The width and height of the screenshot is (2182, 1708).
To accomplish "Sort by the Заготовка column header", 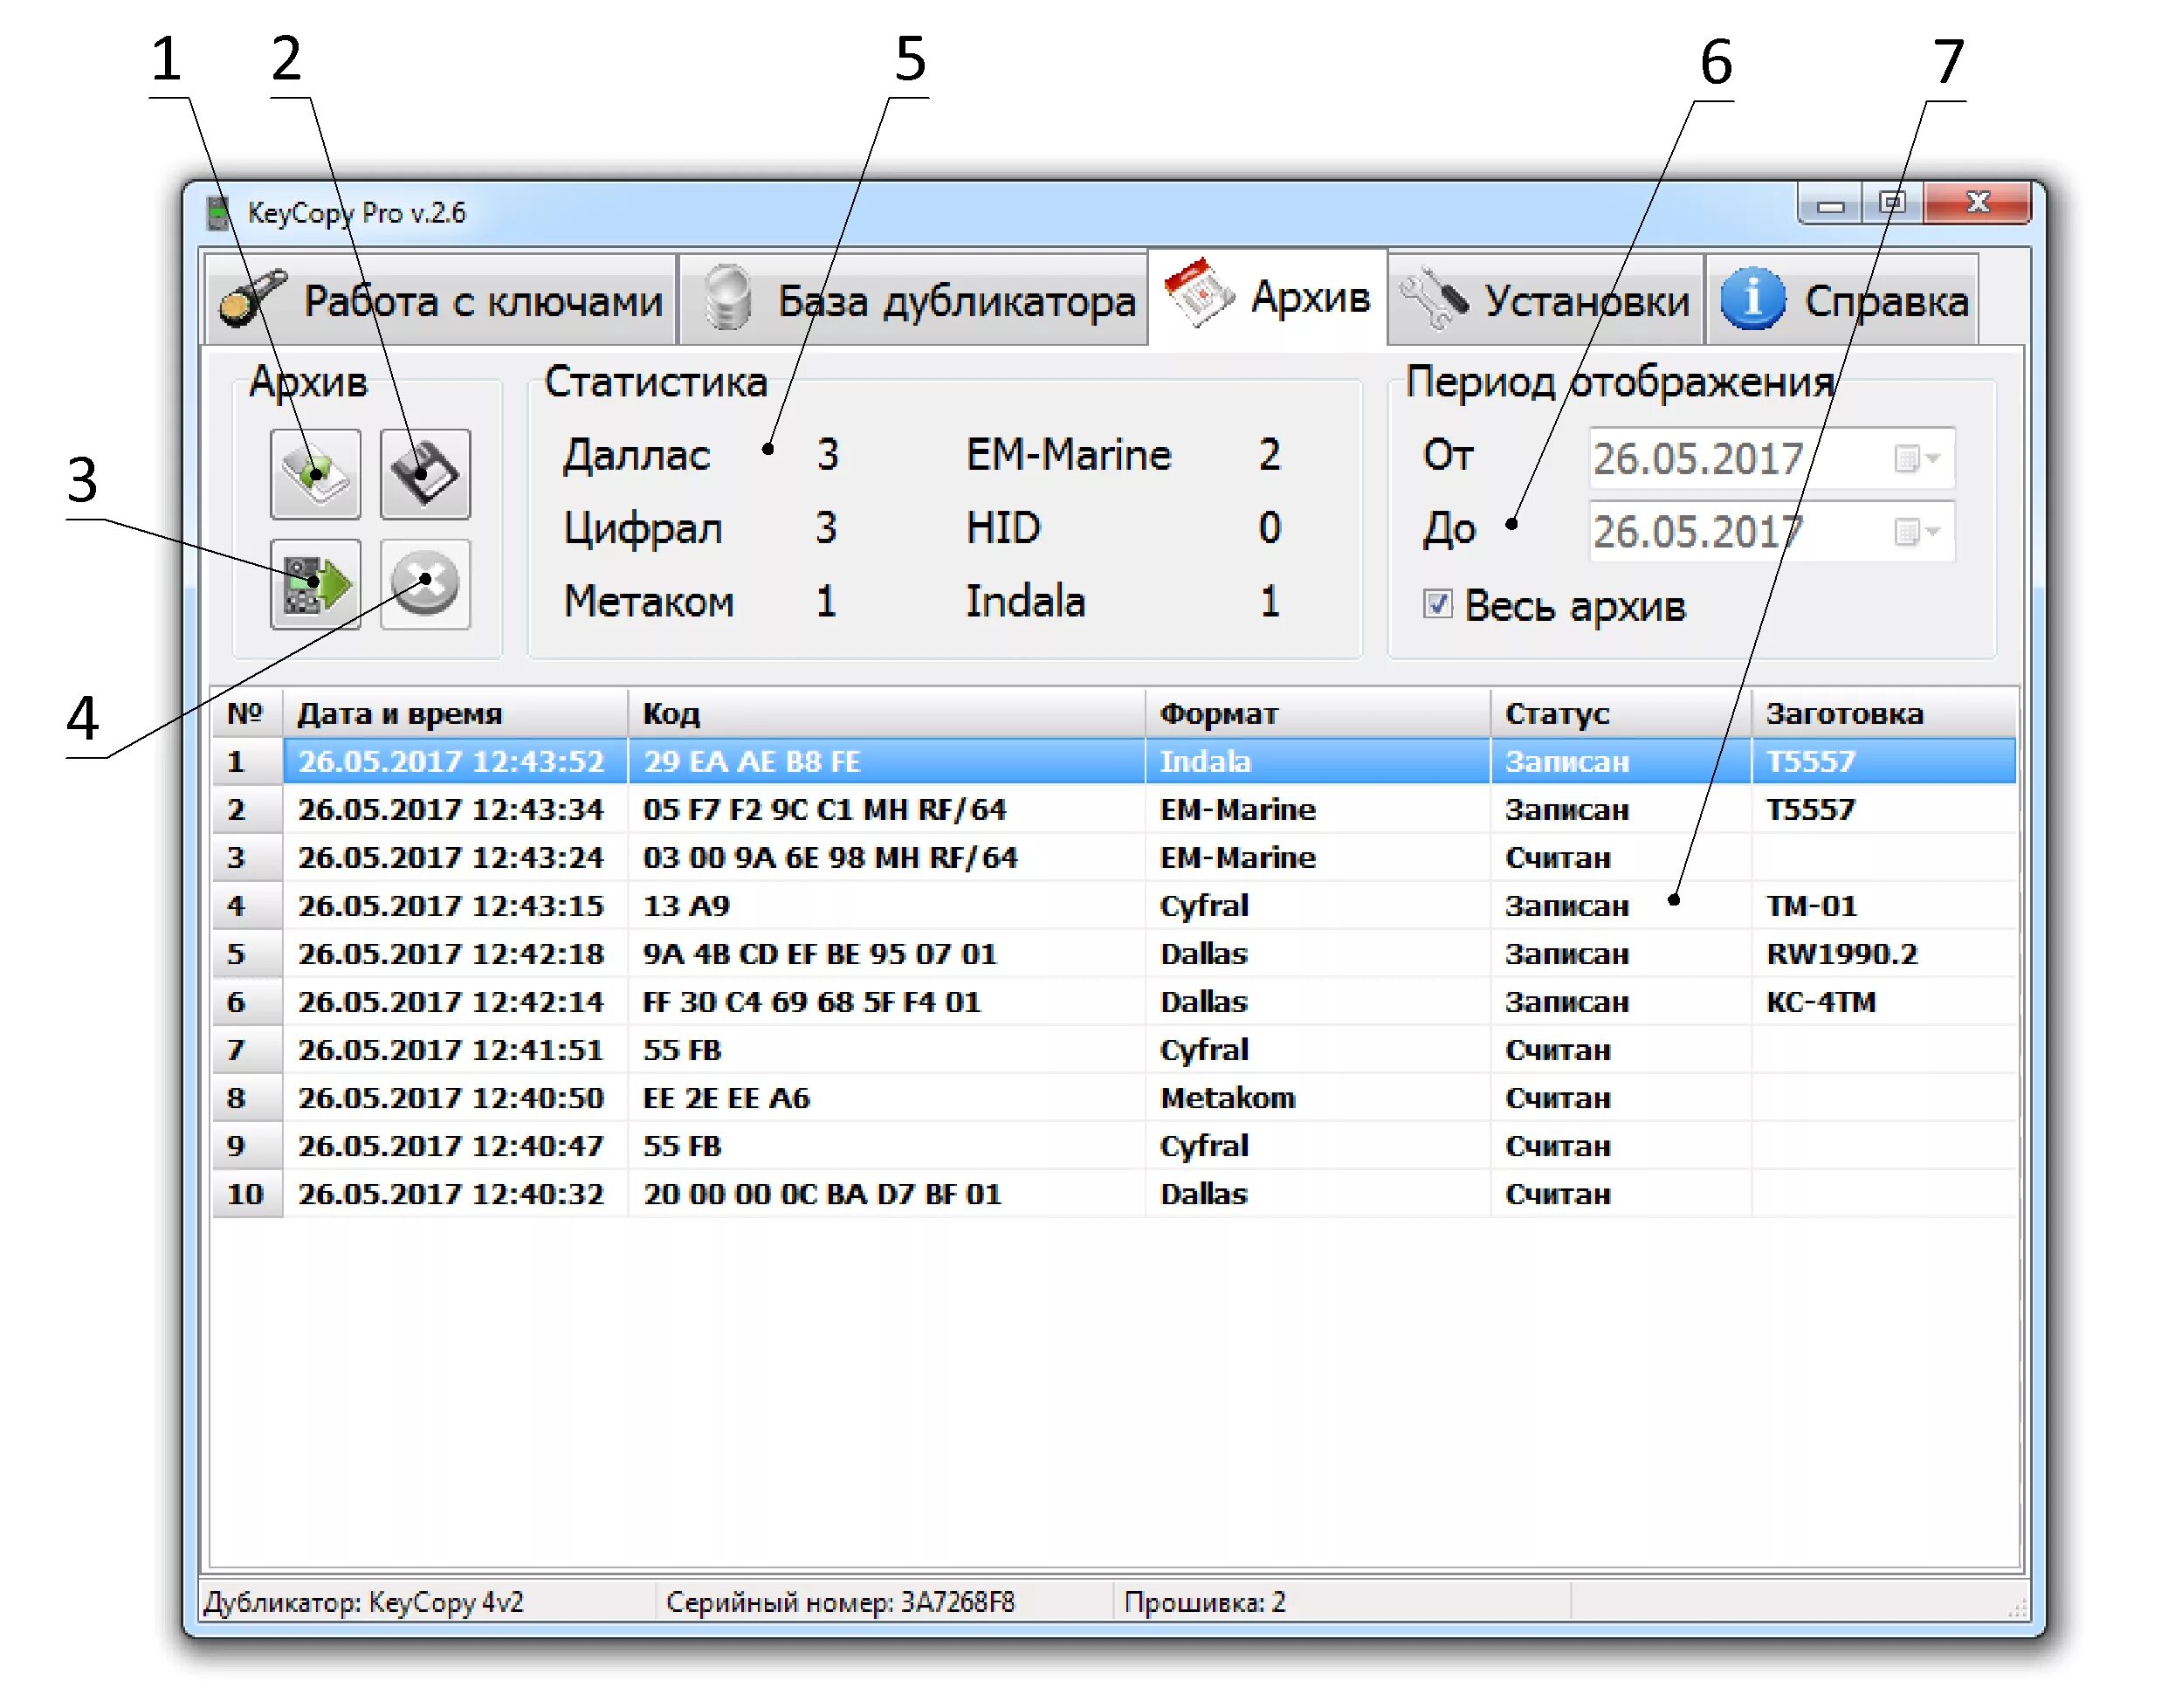I will tap(1884, 713).
